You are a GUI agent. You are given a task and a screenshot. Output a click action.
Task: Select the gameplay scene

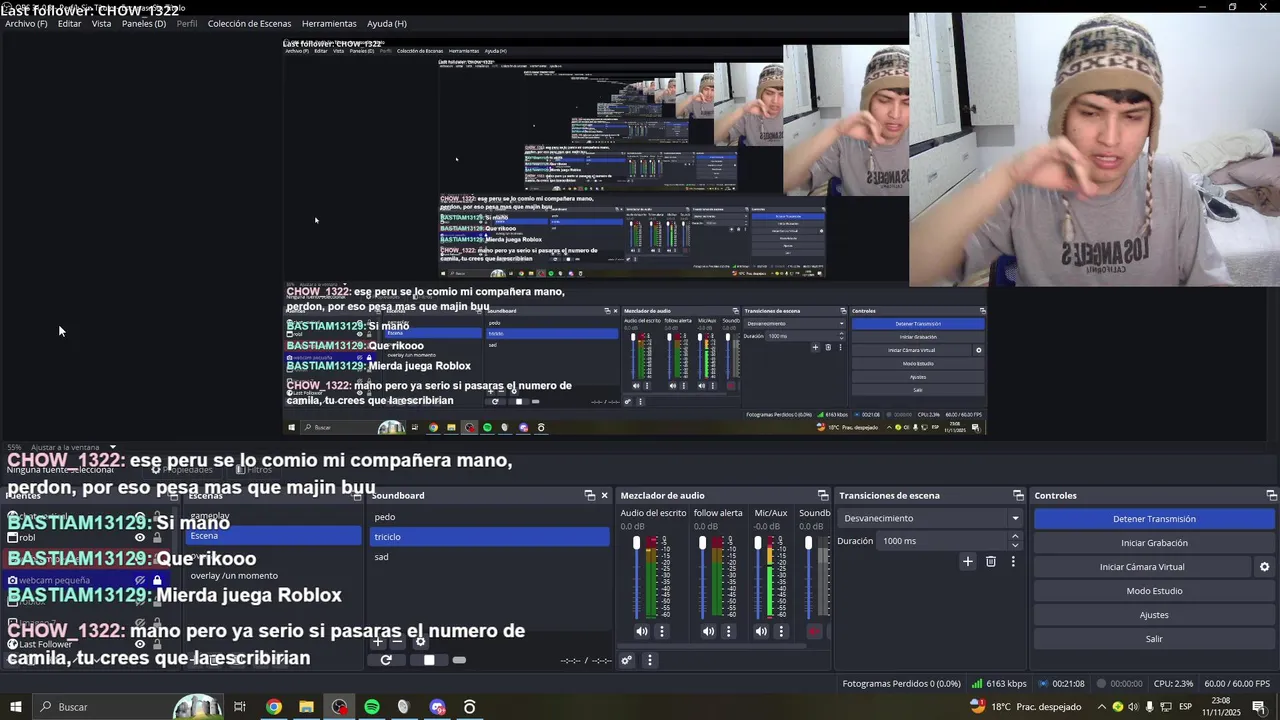272,516
